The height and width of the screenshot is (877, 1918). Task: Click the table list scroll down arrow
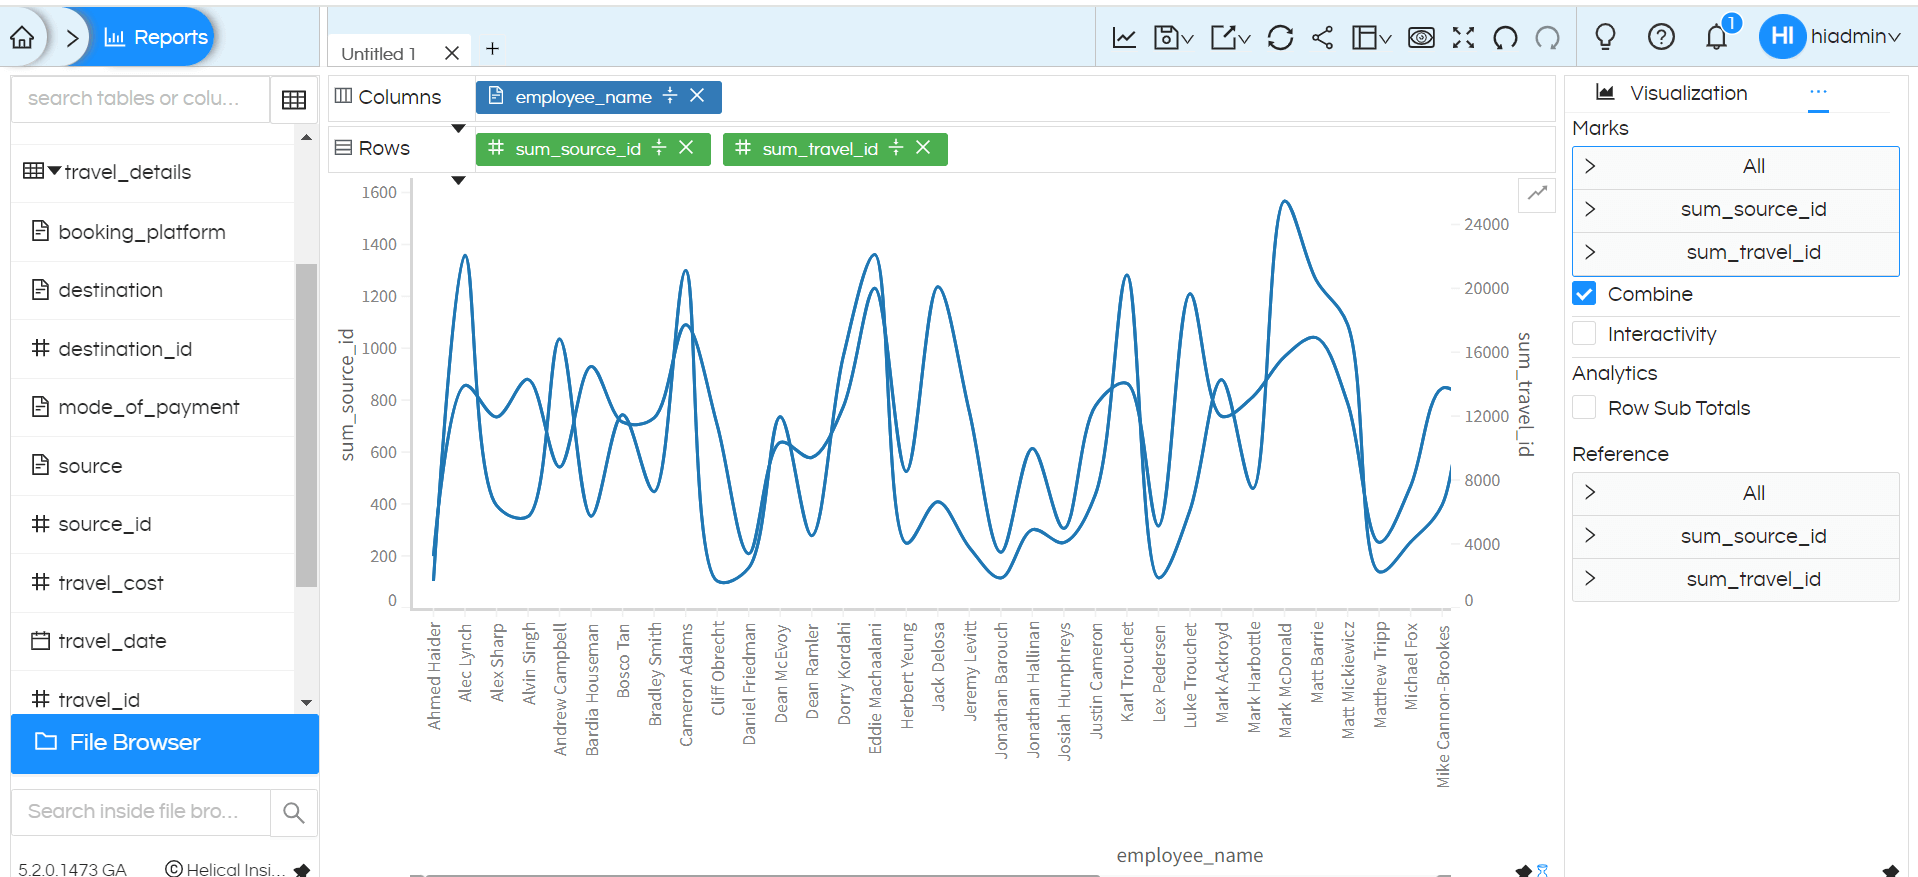tap(306, 703)
